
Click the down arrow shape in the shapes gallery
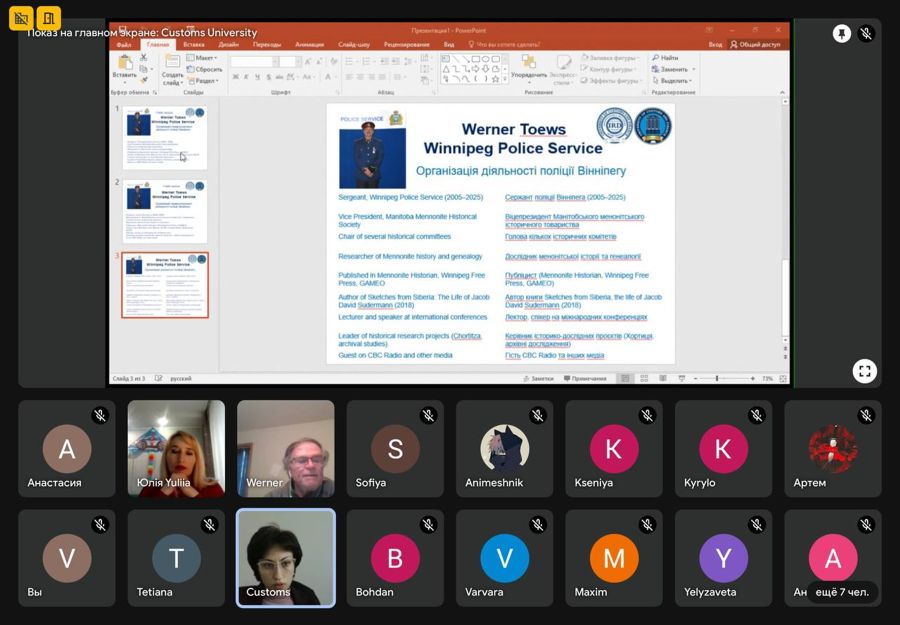485,69
